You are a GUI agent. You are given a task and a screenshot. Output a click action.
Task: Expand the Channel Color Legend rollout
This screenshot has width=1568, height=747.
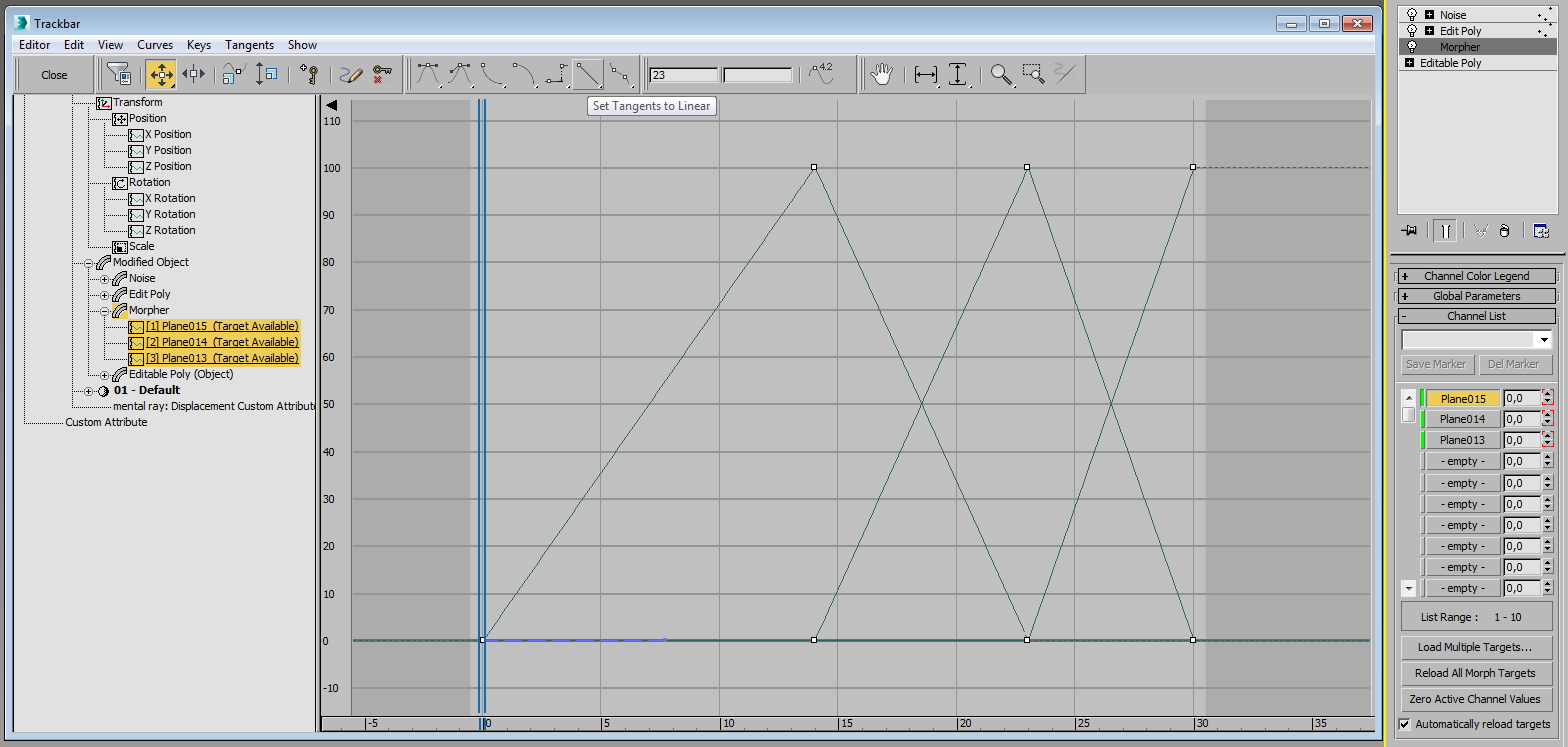click(1477, 276)
